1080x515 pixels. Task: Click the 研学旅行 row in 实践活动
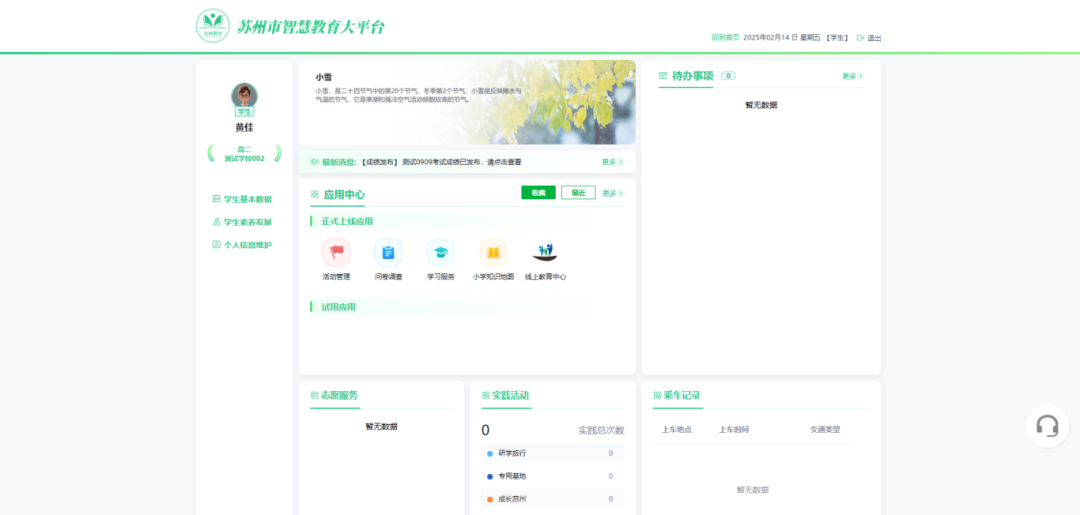pyautogui.click(x=550, y=453)
